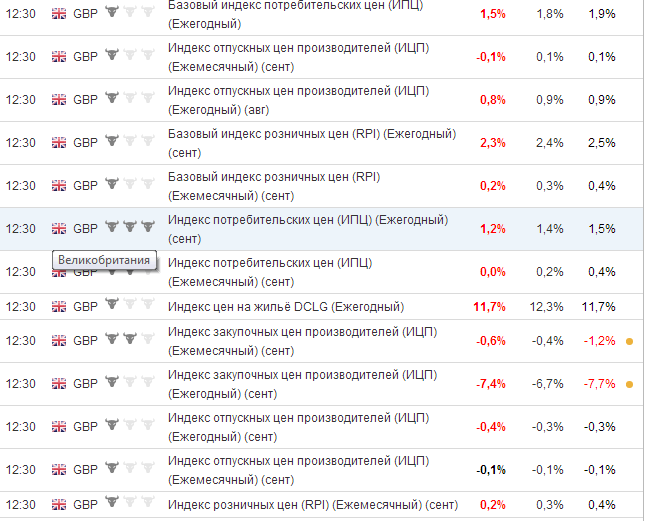Click the UK flag in the DCLG housing index row
This screenshot has height=521, width=646.
(x=59, y=307)
